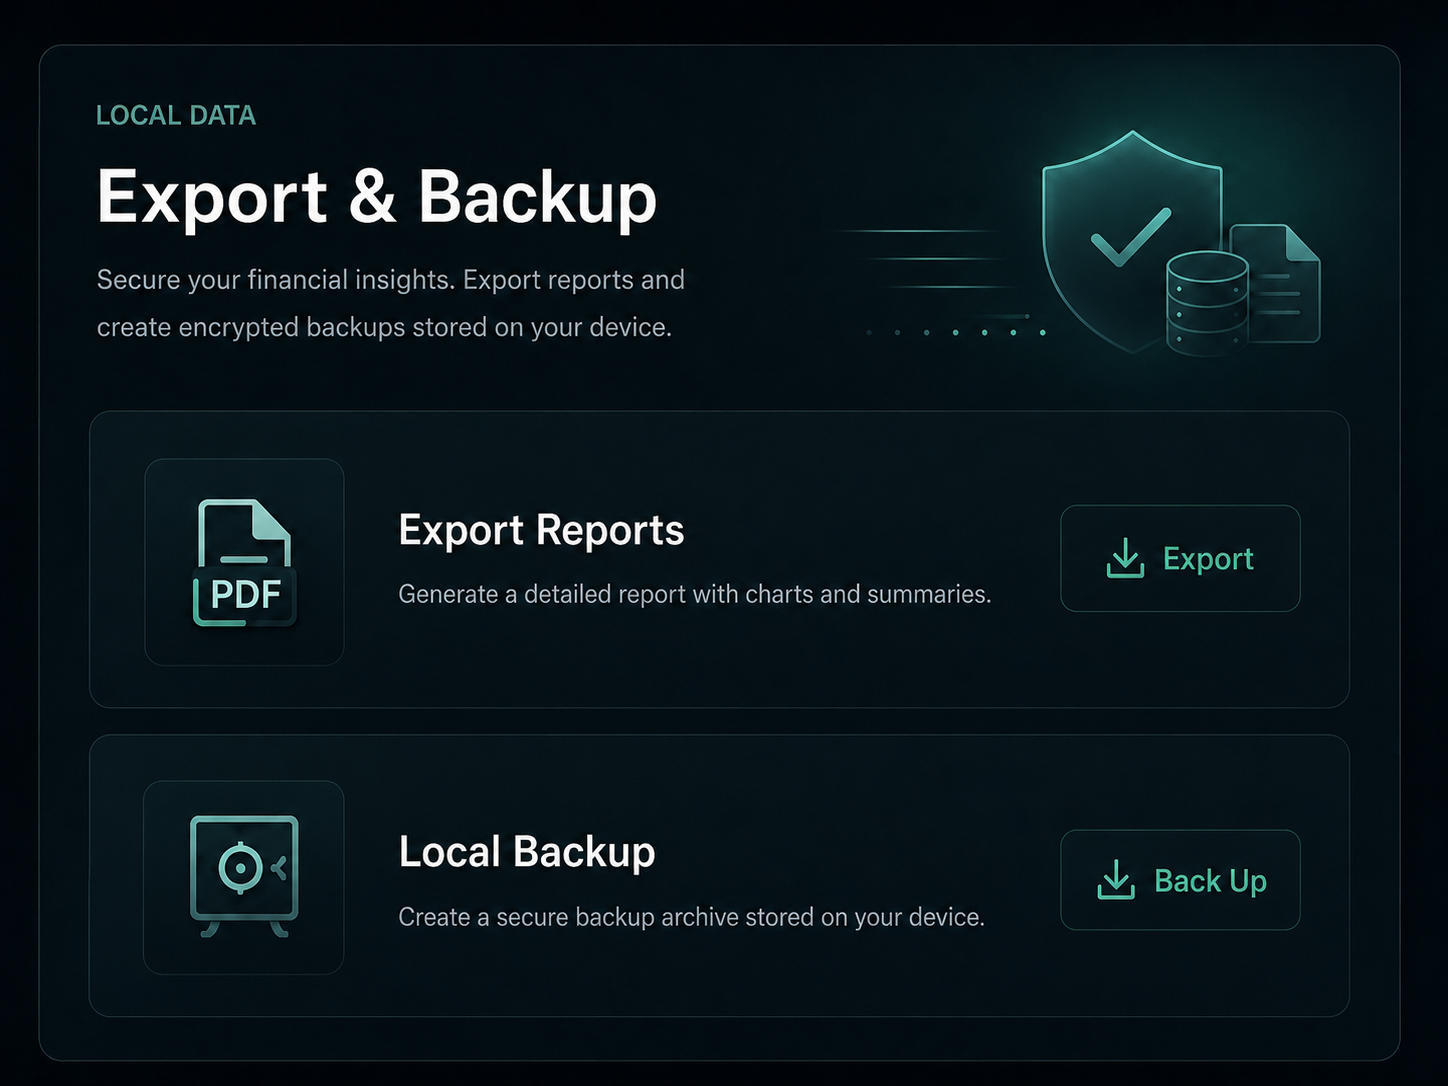The image size is (1448, 1086).
Task: Click the LOCAL DATA label
Action: pyautogui.click(x=176, y=115)
